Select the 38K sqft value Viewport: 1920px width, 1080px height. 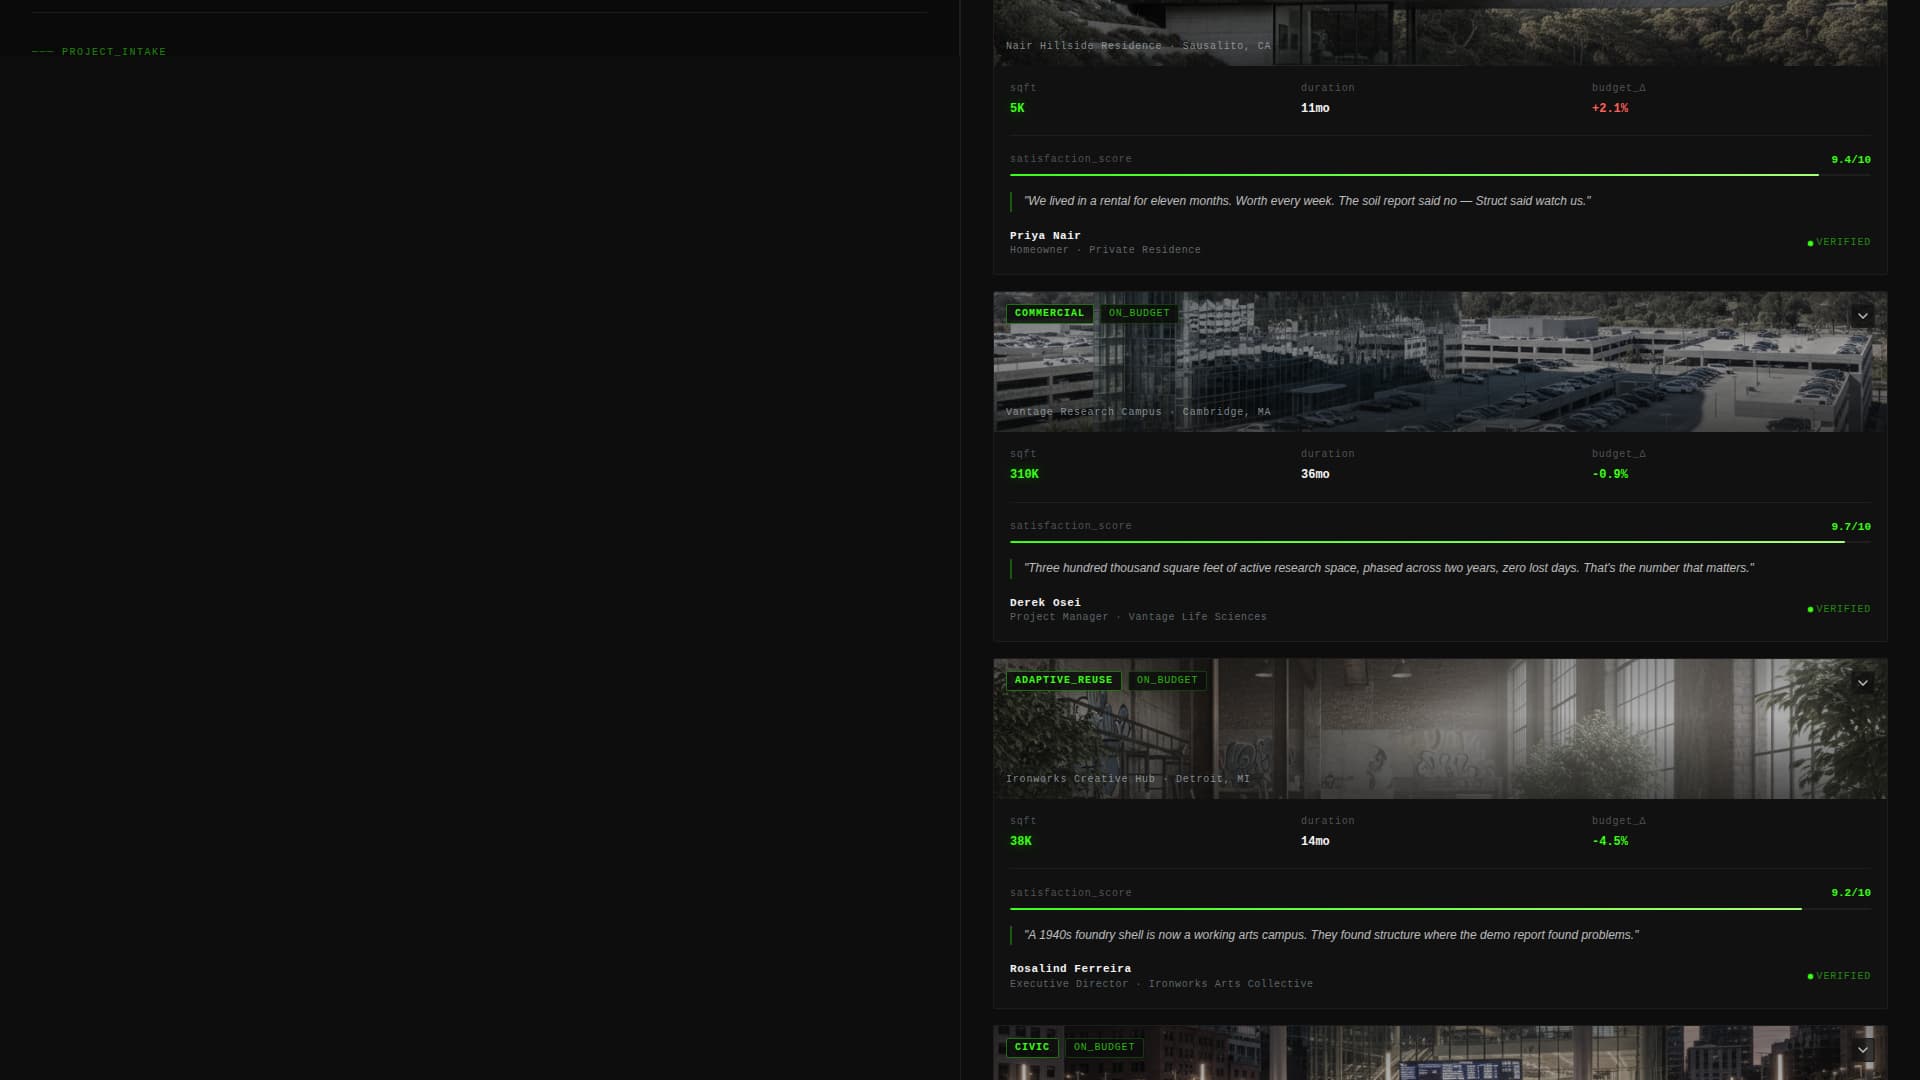[x=1020, y=841]
